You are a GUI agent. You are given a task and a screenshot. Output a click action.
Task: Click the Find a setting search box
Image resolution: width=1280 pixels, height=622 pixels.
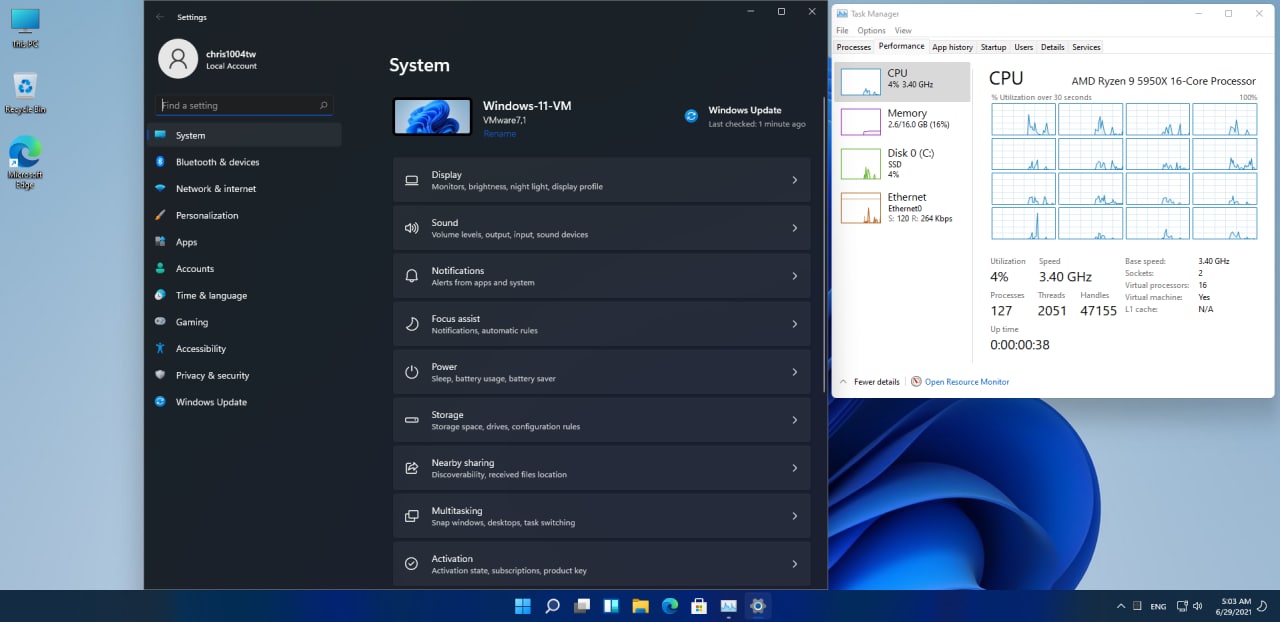pyautogui.click(x=244, y=105)
